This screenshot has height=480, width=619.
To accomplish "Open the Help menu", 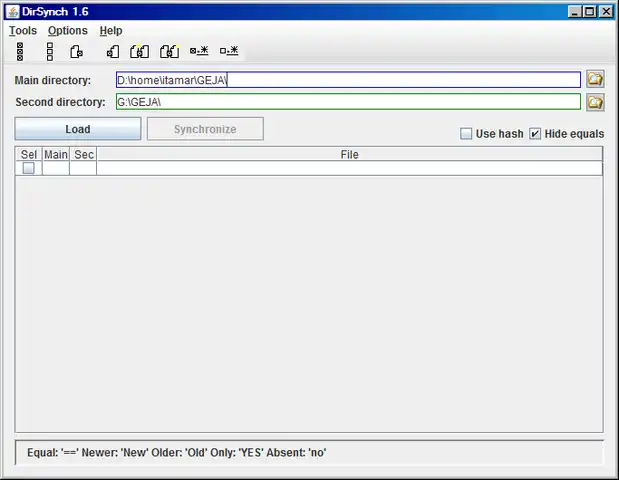I will [111, 30].
